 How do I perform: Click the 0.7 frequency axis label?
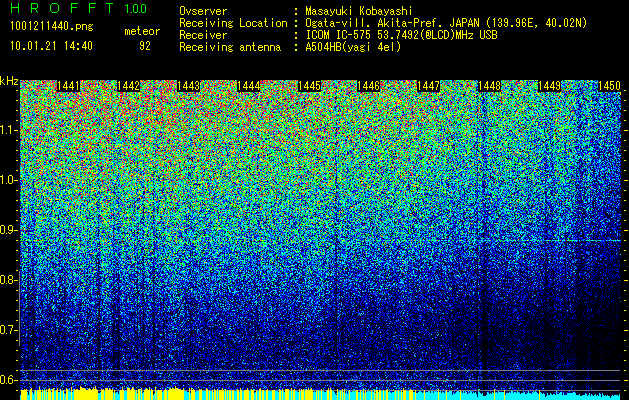[9, 330]
